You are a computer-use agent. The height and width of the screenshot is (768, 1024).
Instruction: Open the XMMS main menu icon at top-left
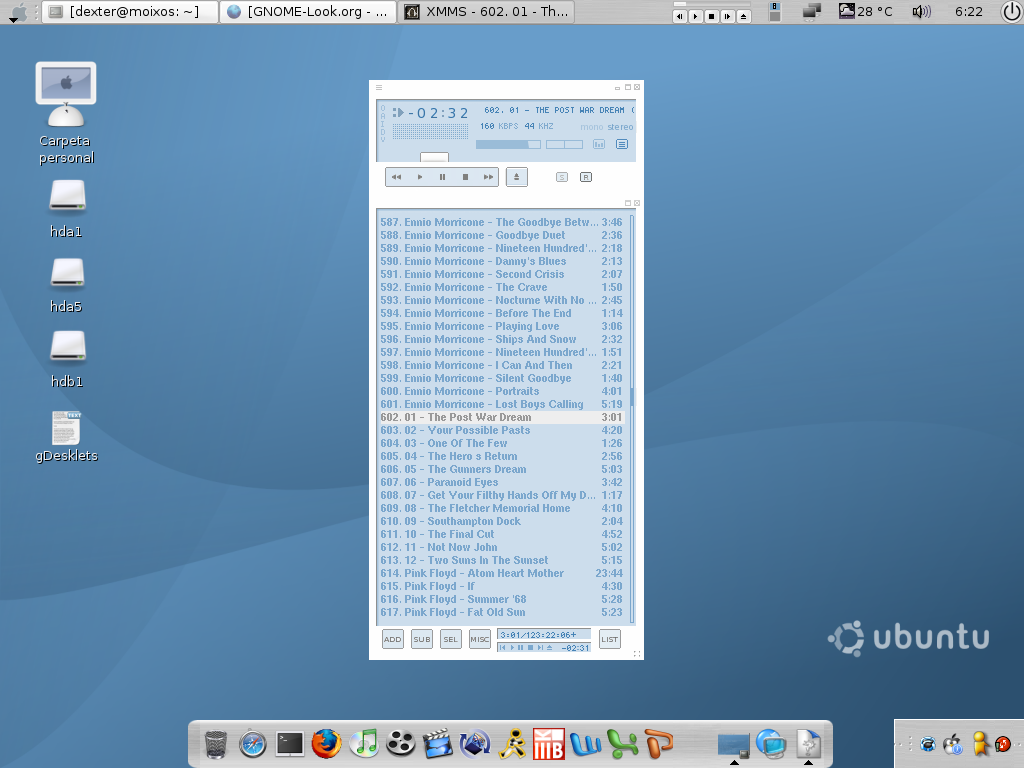point(379,88)
